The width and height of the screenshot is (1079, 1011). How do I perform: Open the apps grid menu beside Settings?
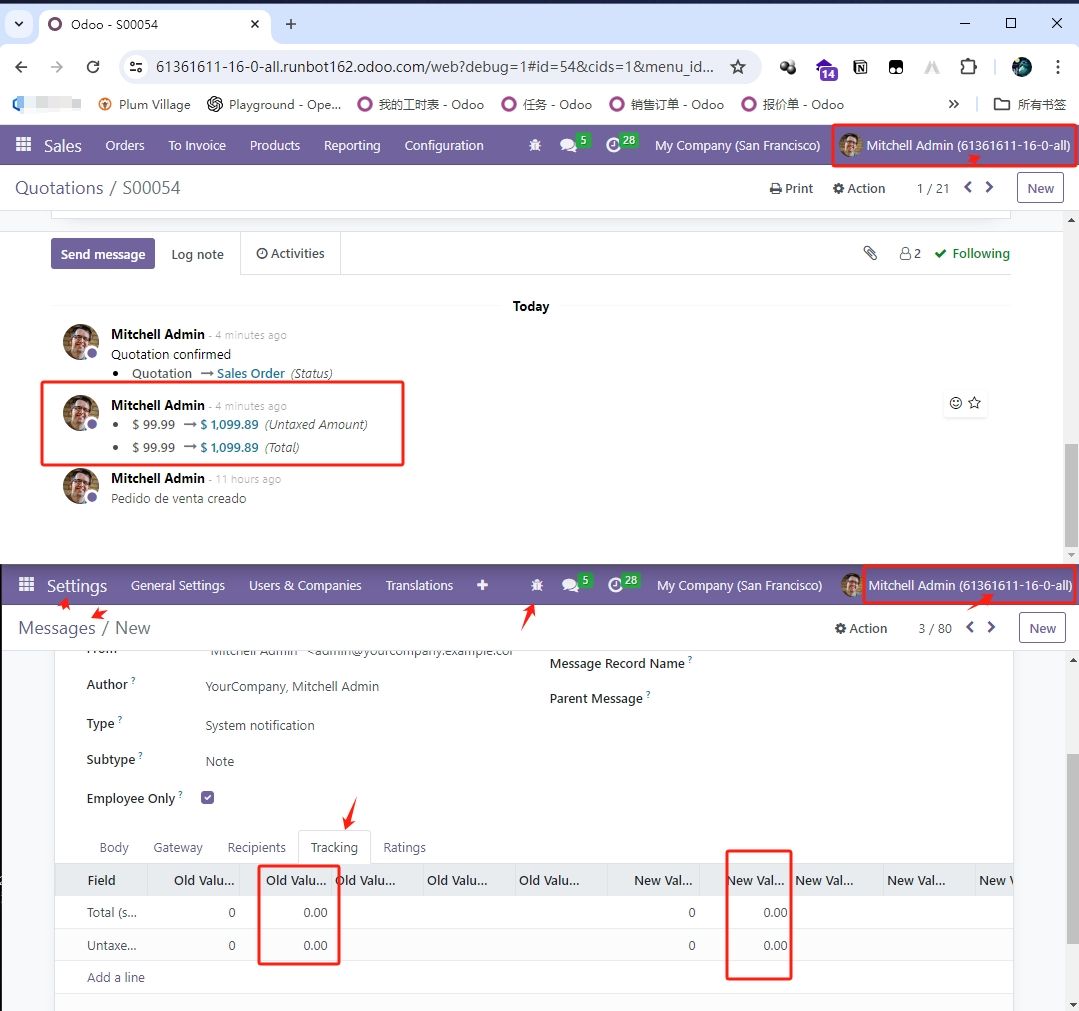click(26, 584)
